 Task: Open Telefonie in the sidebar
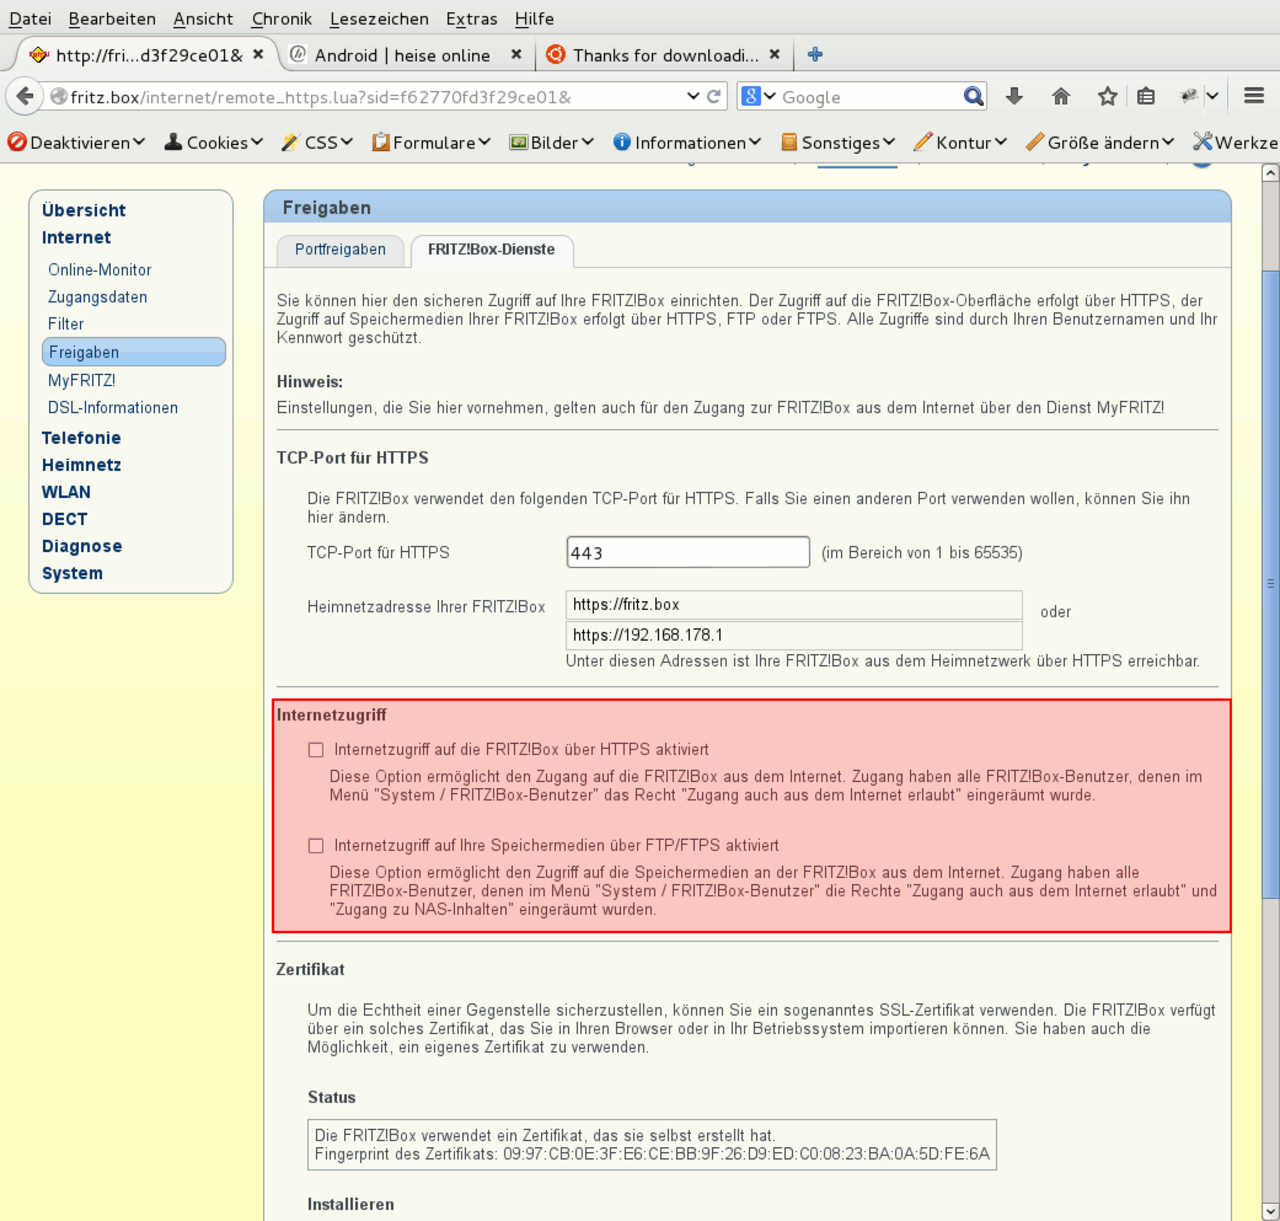(x=81, y=438)
